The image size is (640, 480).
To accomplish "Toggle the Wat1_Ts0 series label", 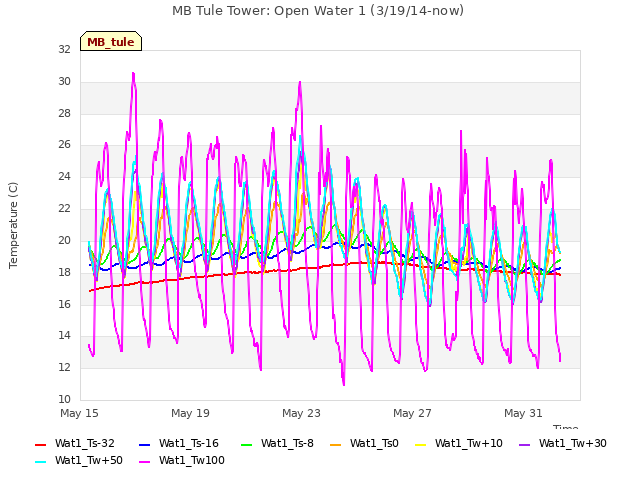I will pyautogui.click(x=374, y=443).
